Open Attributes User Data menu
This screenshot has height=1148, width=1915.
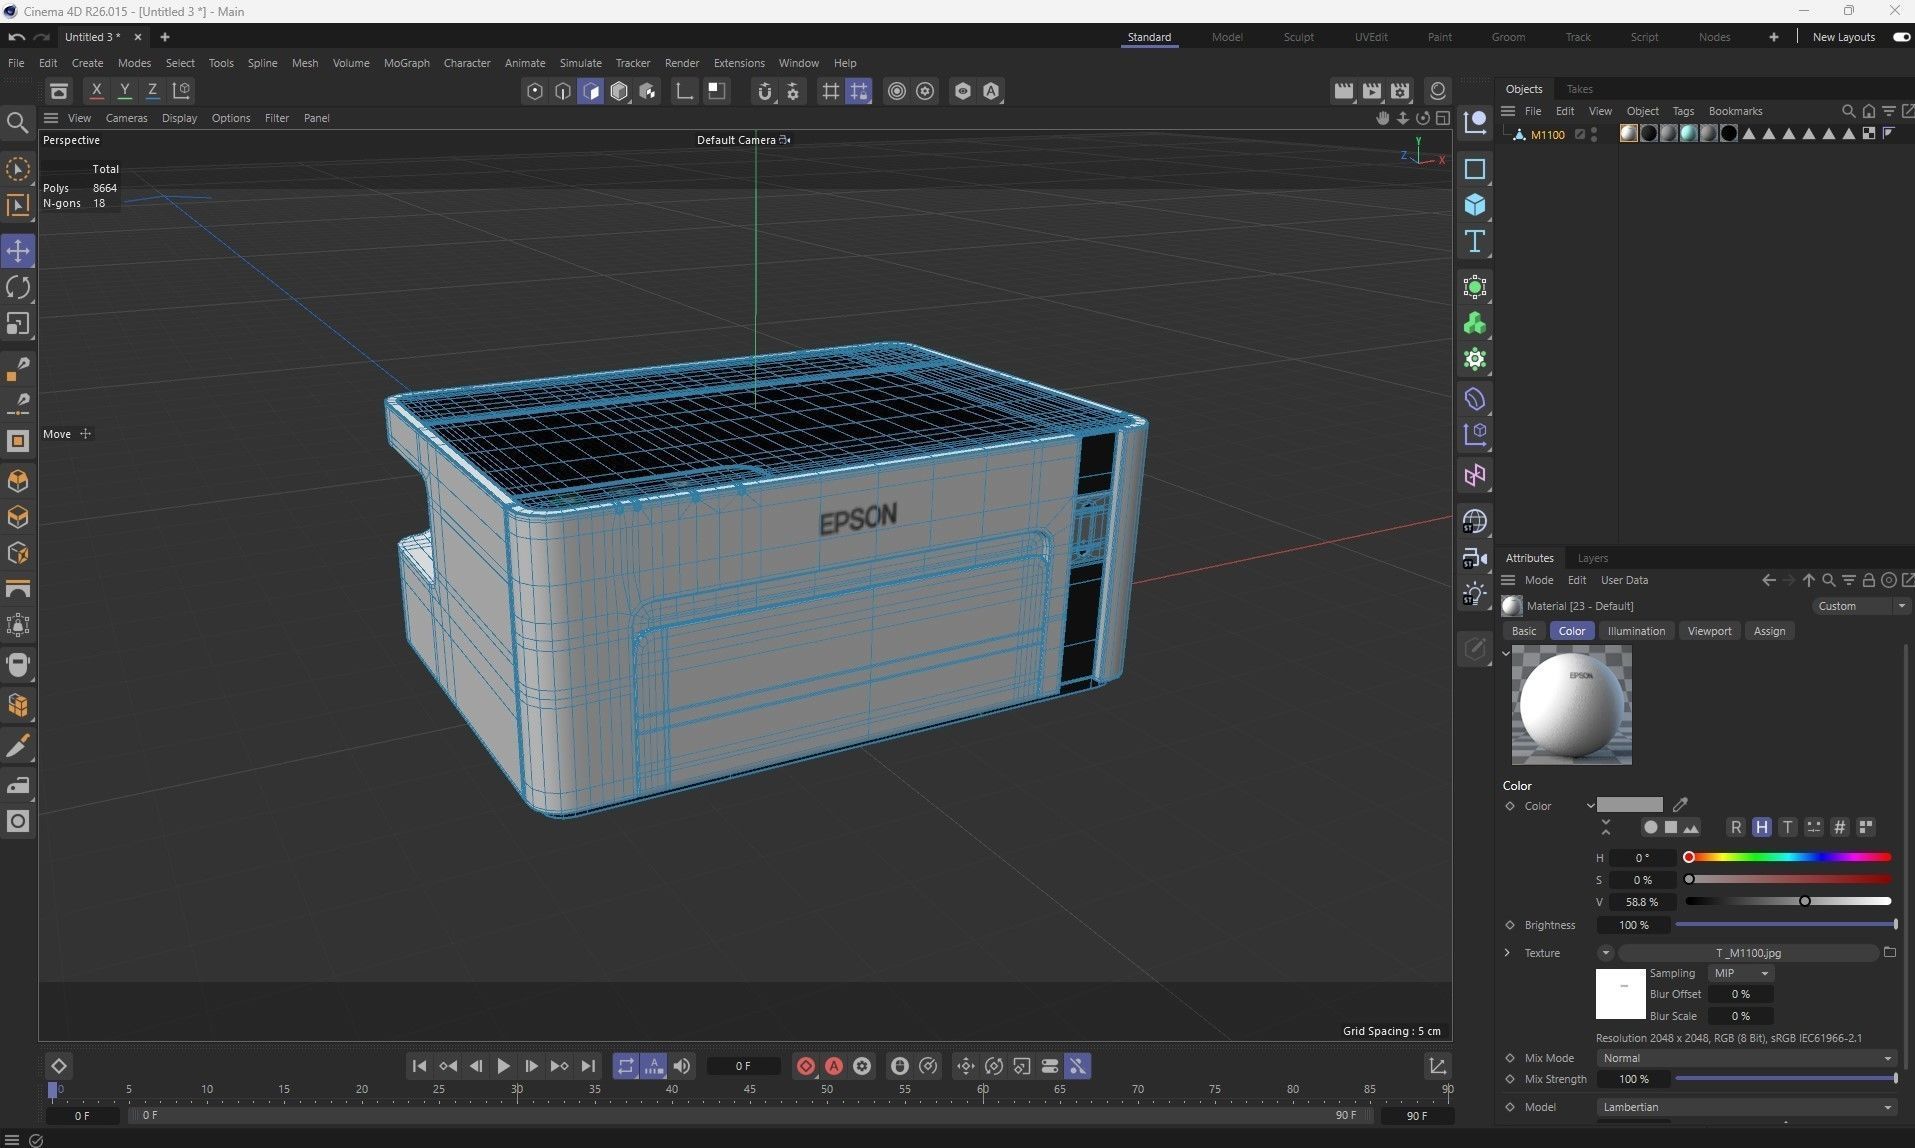point(1624,580)
